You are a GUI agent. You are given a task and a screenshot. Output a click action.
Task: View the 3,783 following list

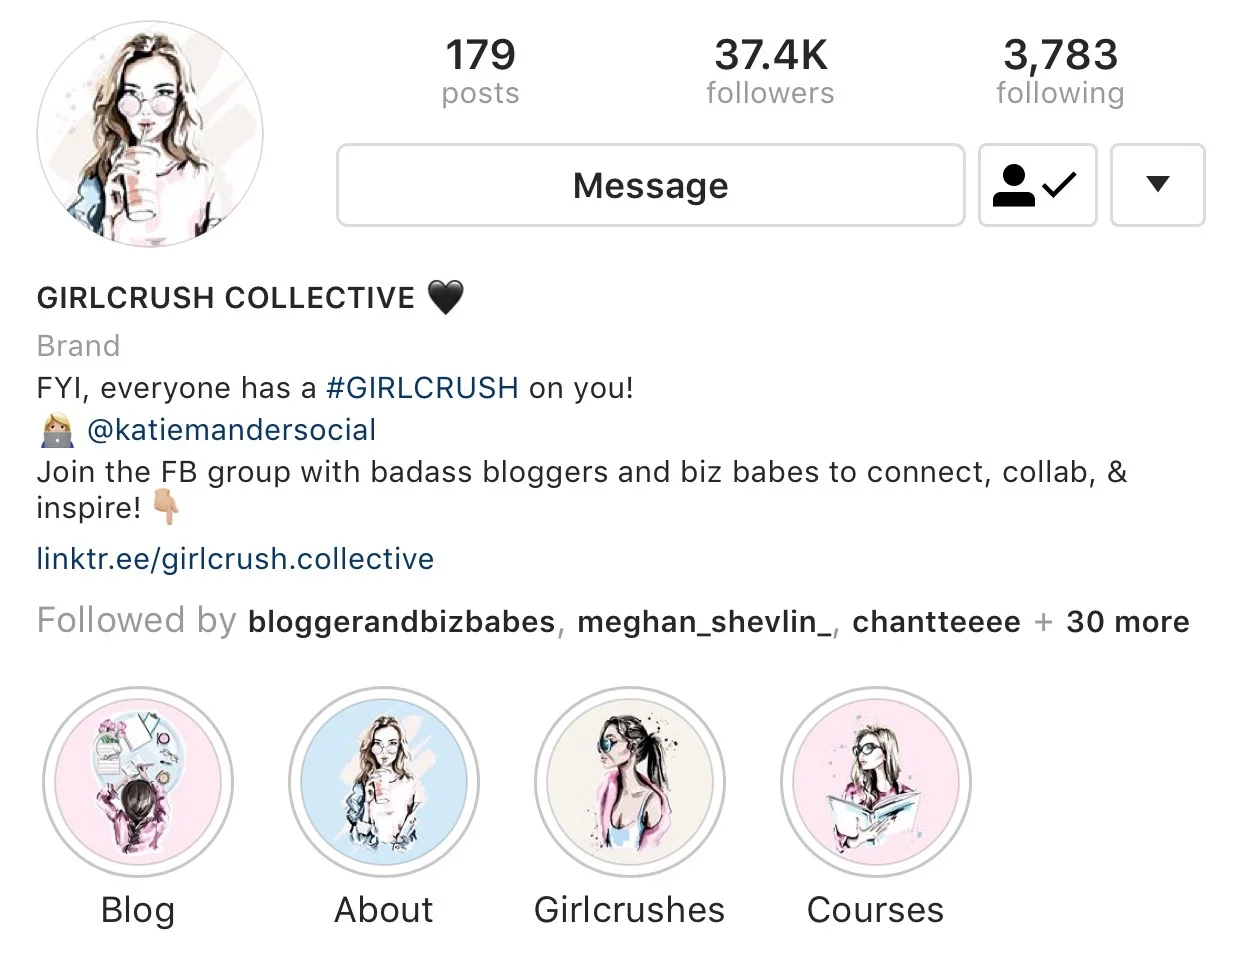coord(1060,71)
